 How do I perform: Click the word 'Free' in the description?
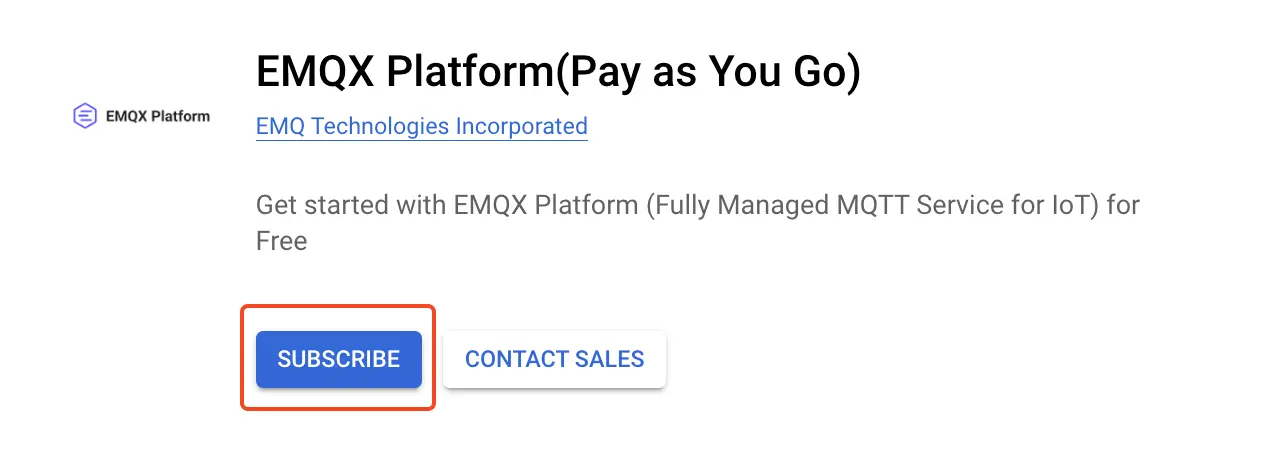tap(281, 241)
